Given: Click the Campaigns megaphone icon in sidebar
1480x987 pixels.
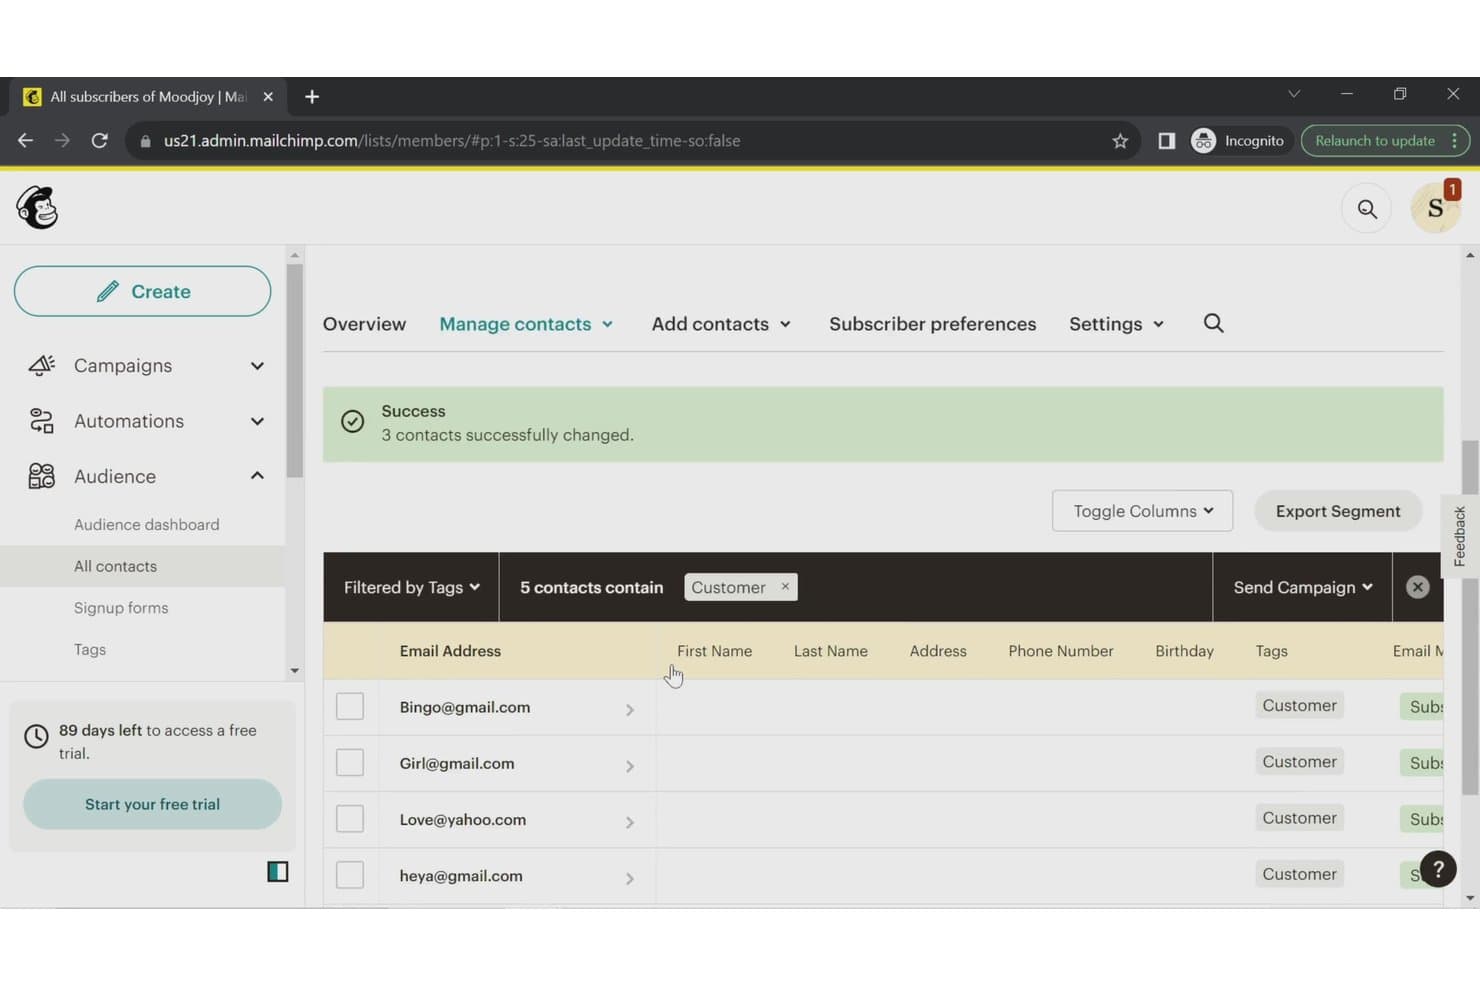Looking at the screenshot, I should pos(41,365).
